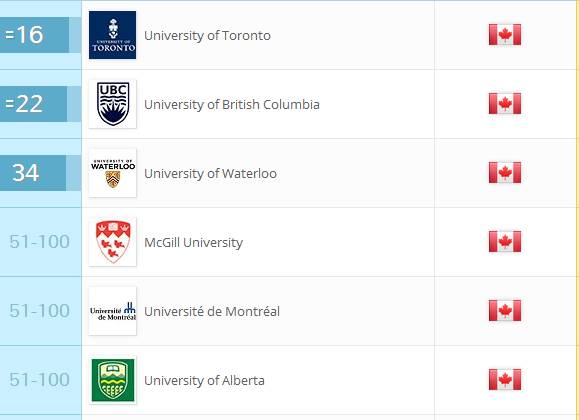Open the University of Alberta link
The height and width of the screenshot is (420, 579).
pos(204,380)
